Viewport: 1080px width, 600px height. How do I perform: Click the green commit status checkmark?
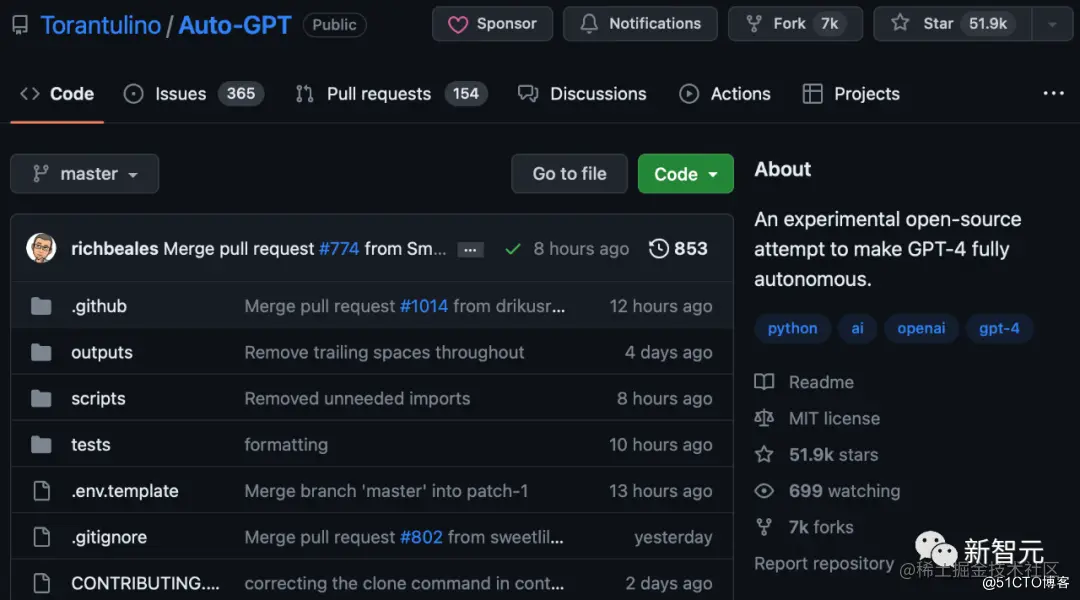point(512,249)
